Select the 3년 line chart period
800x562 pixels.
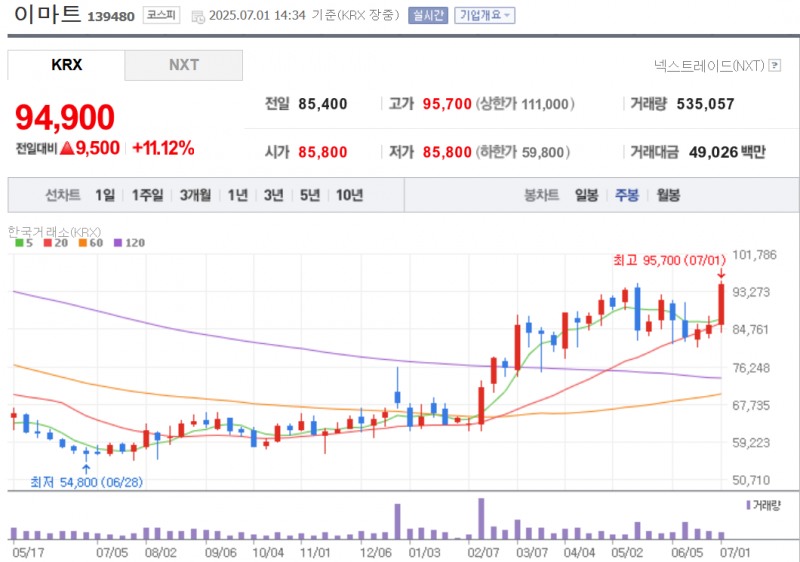tap(273, 195)
